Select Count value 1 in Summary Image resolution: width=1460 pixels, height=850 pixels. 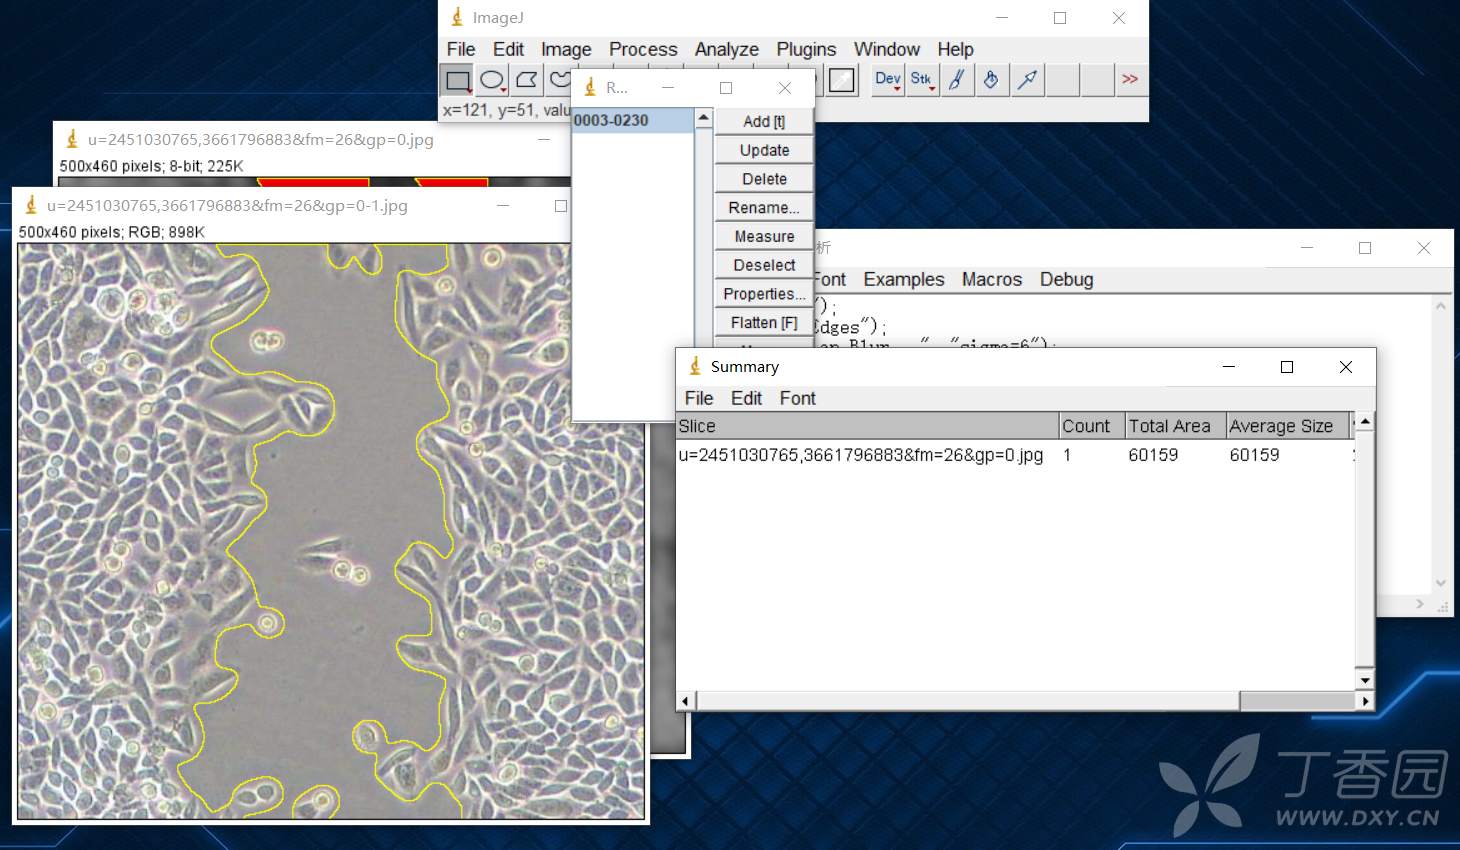1067,455
